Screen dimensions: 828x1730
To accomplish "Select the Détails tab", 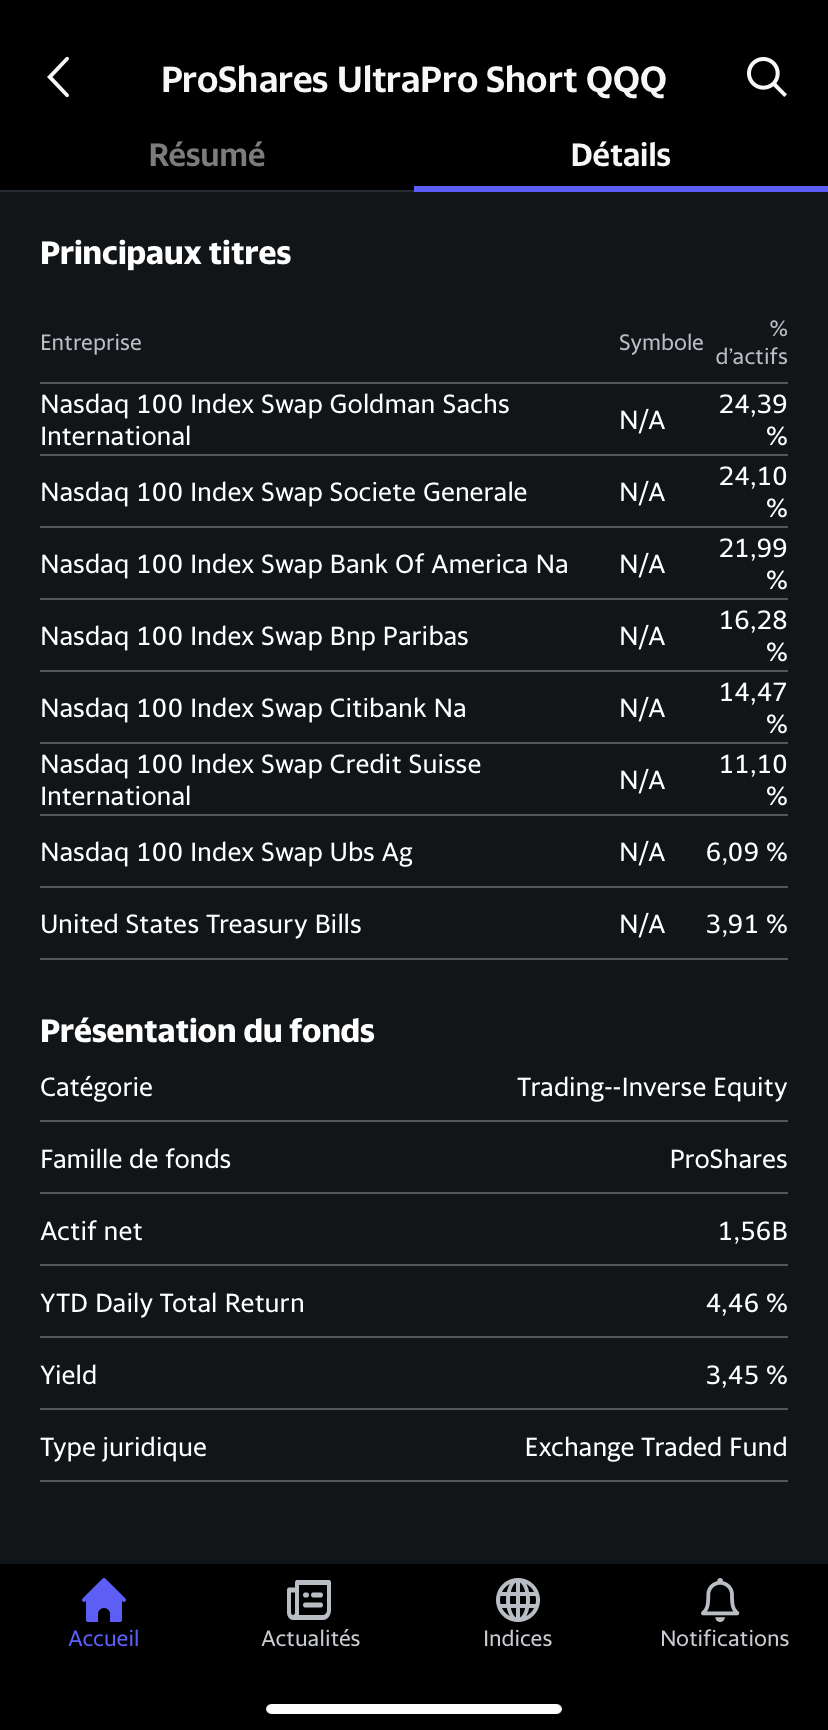I will pyautogui.click(x=620, y=155).
